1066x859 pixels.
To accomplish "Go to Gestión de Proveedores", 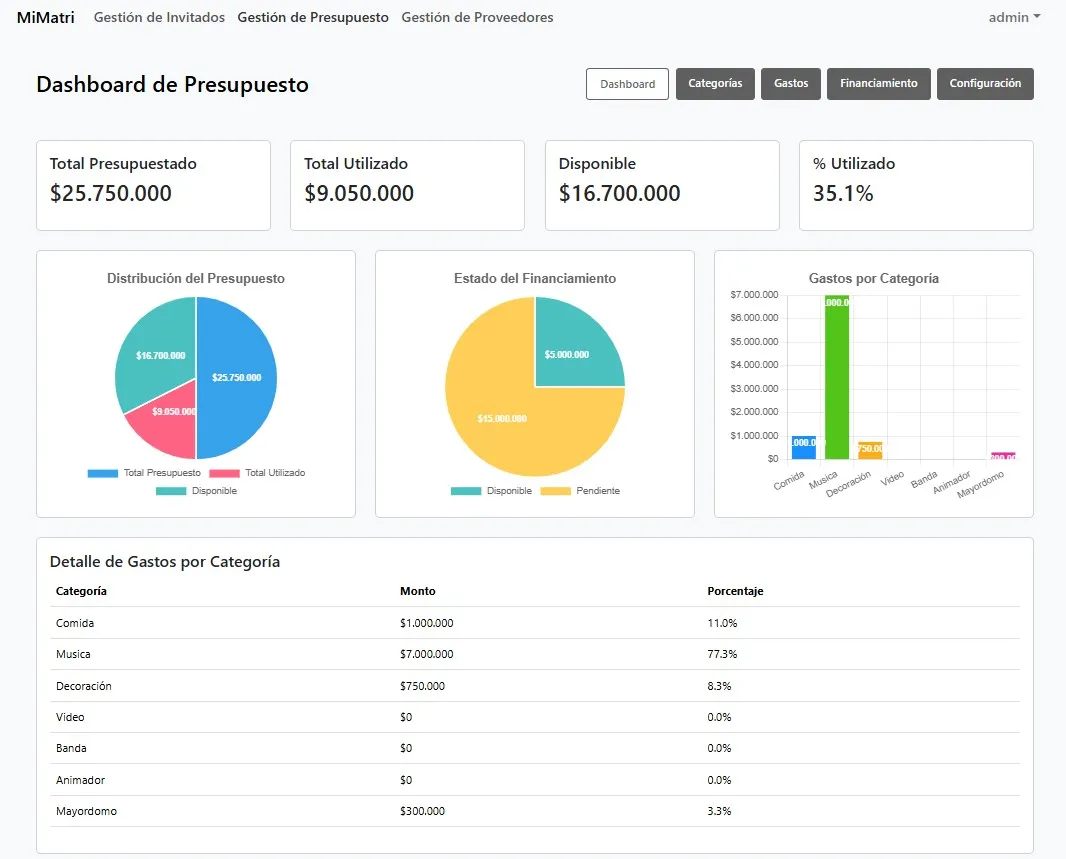I will point(477,17).
